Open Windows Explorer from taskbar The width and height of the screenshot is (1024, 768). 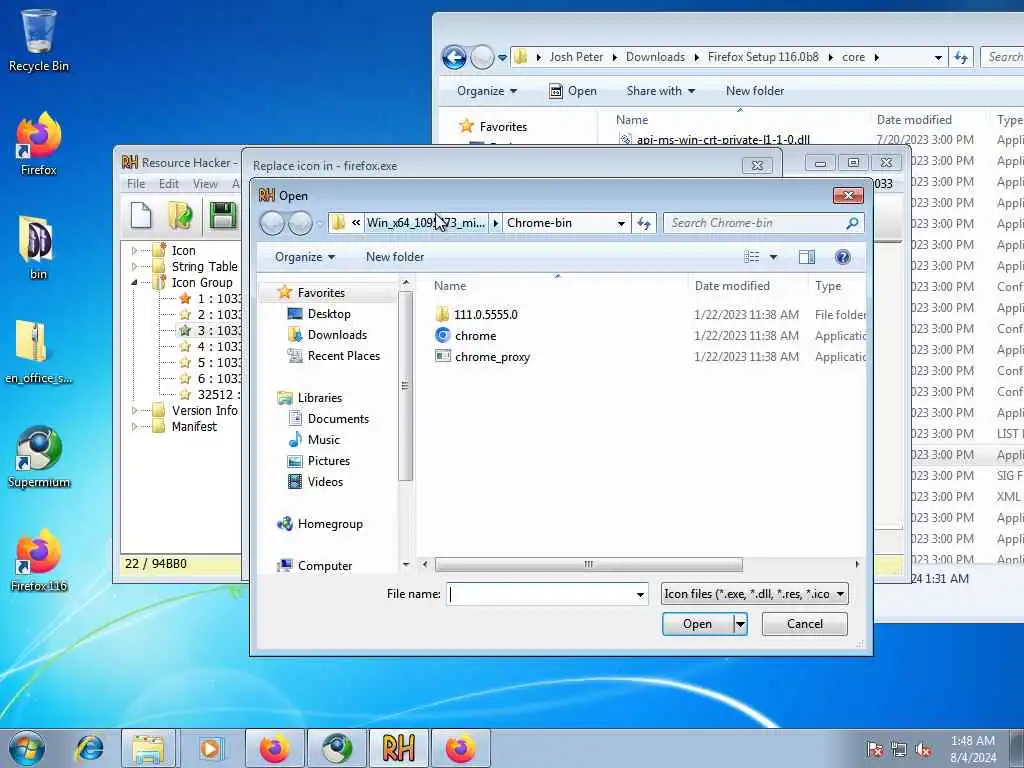(148, 748)
